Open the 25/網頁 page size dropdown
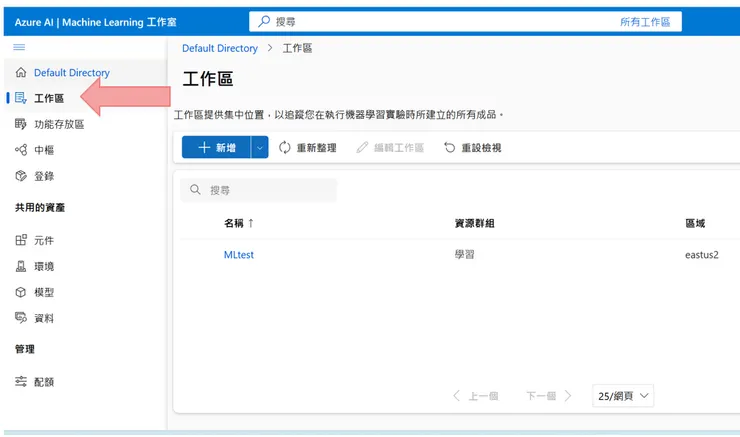 [x=623, y=395]
